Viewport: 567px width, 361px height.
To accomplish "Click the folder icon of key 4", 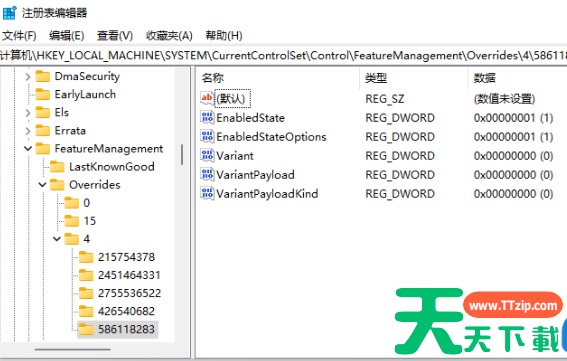I will (72, 239).
